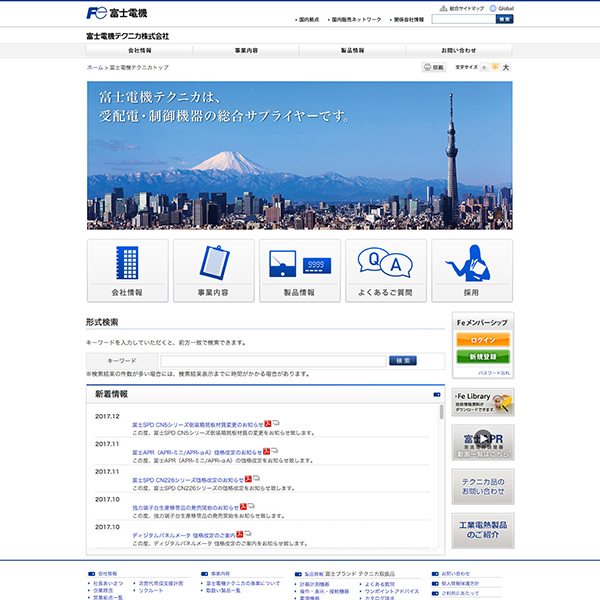Open footer リクルート link

coord(151,590)
